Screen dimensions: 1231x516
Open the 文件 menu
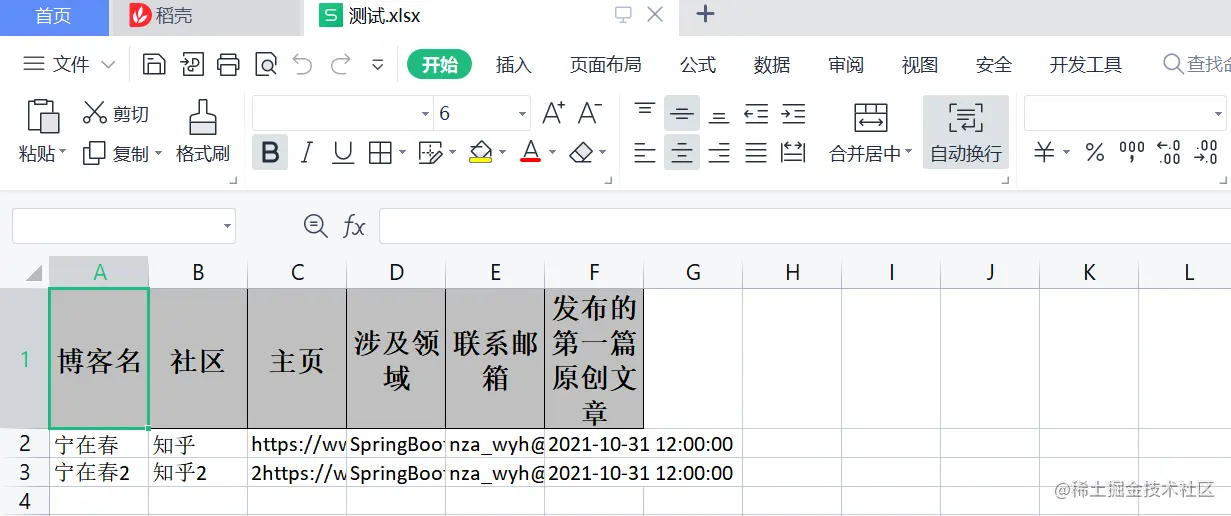tap(69, 65)
